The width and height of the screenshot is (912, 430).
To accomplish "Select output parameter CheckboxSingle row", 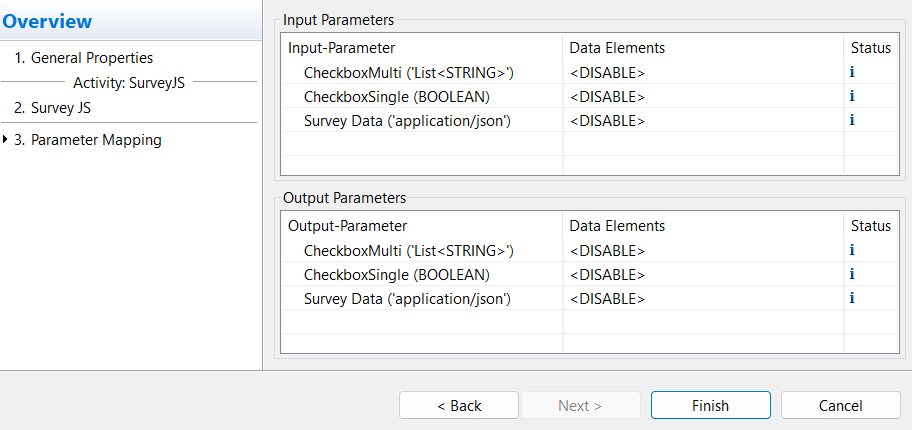I will click(x=590, y=274).
